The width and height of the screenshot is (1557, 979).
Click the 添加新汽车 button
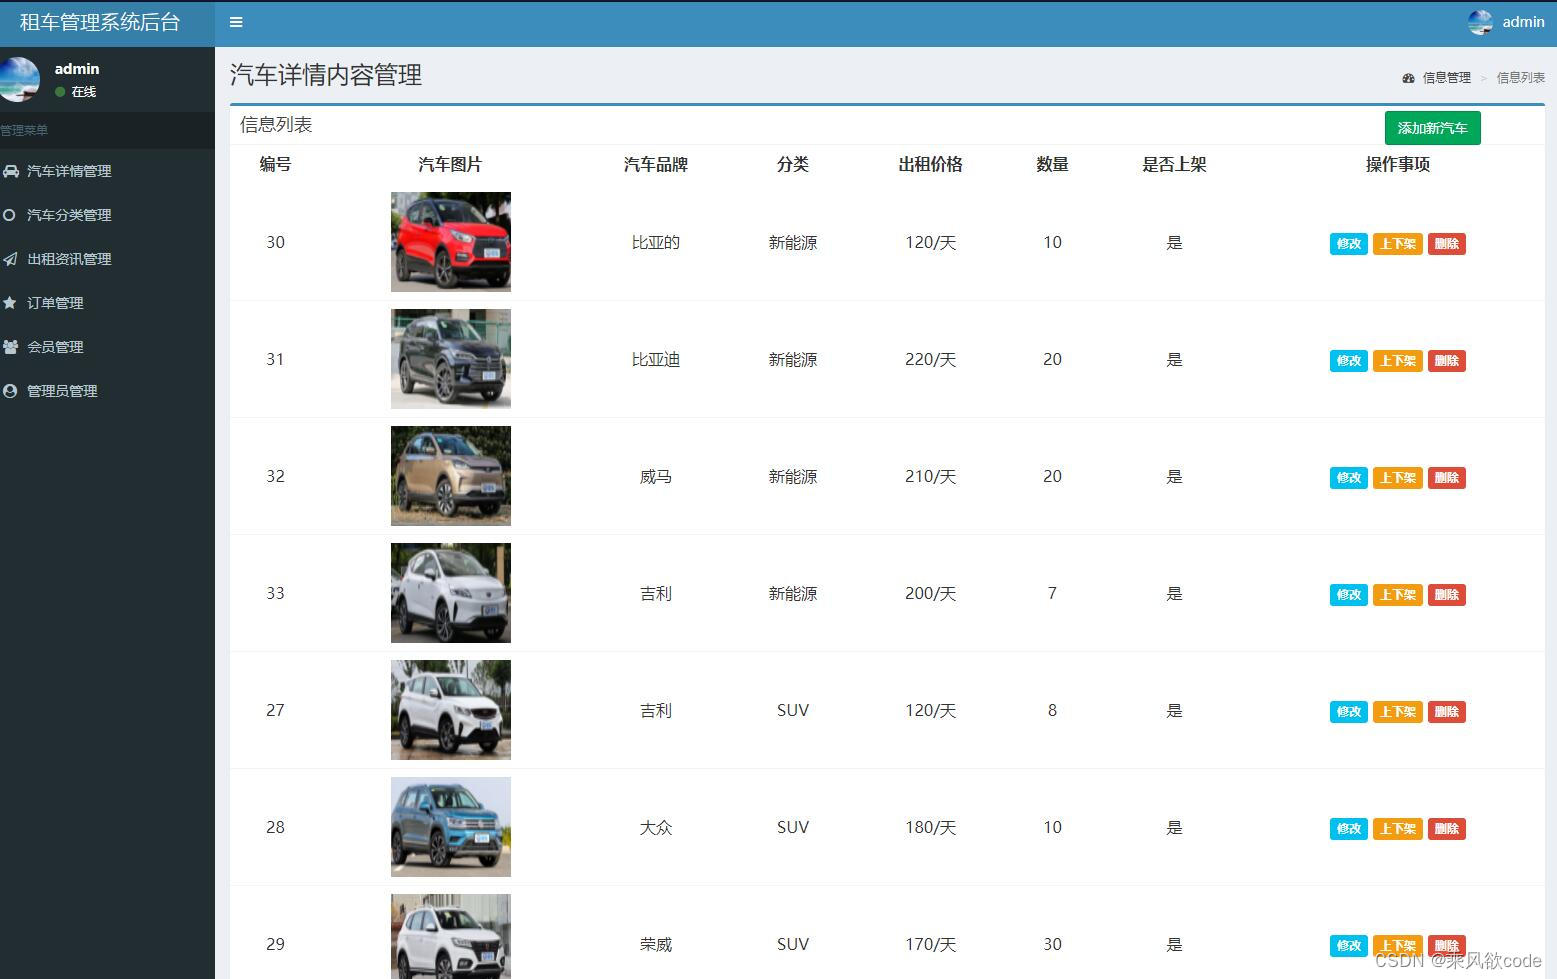[1432, 128]
